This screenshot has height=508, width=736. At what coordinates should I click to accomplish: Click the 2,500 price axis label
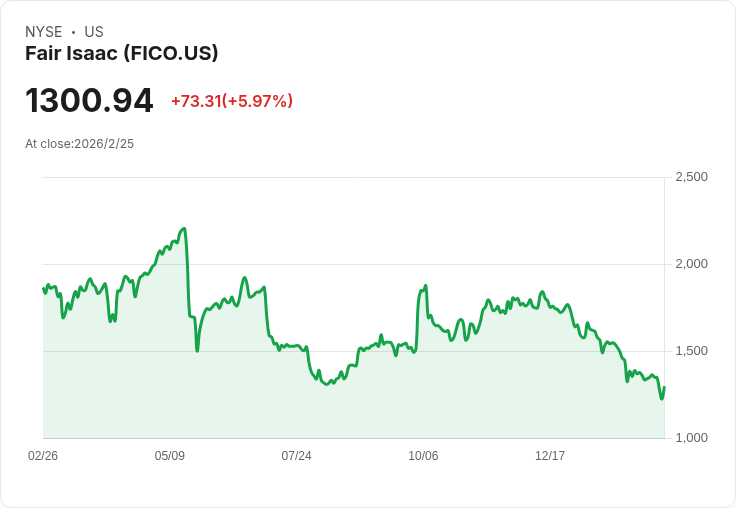pyautogui.click(x=691, y=177)
